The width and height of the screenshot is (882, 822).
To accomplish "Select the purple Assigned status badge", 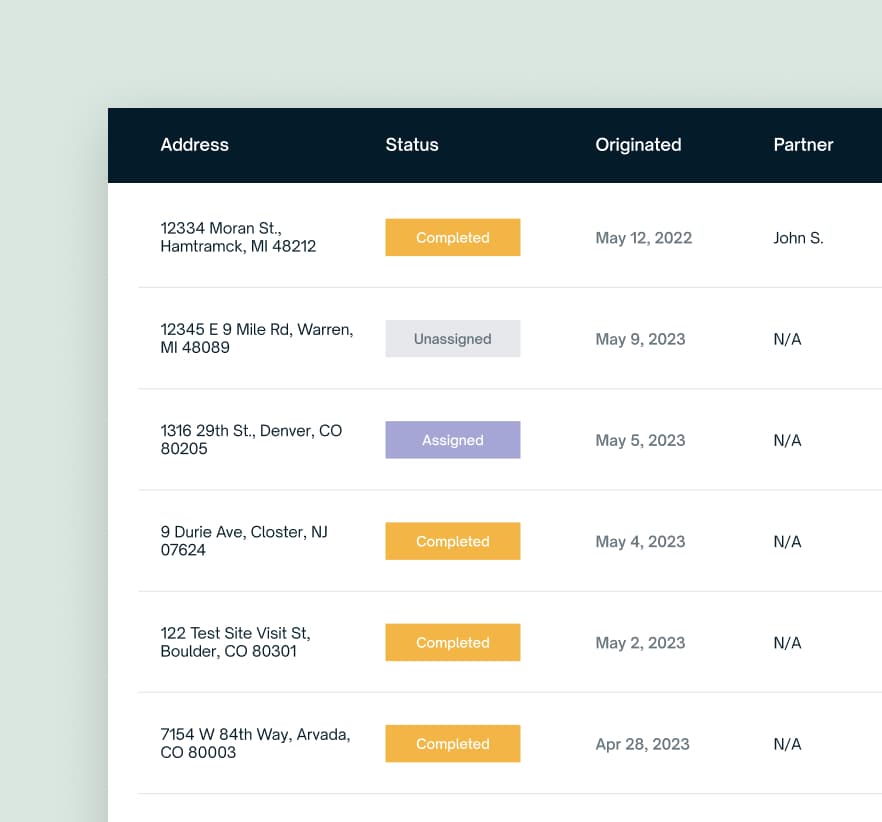I will click(x=452, y=440).
